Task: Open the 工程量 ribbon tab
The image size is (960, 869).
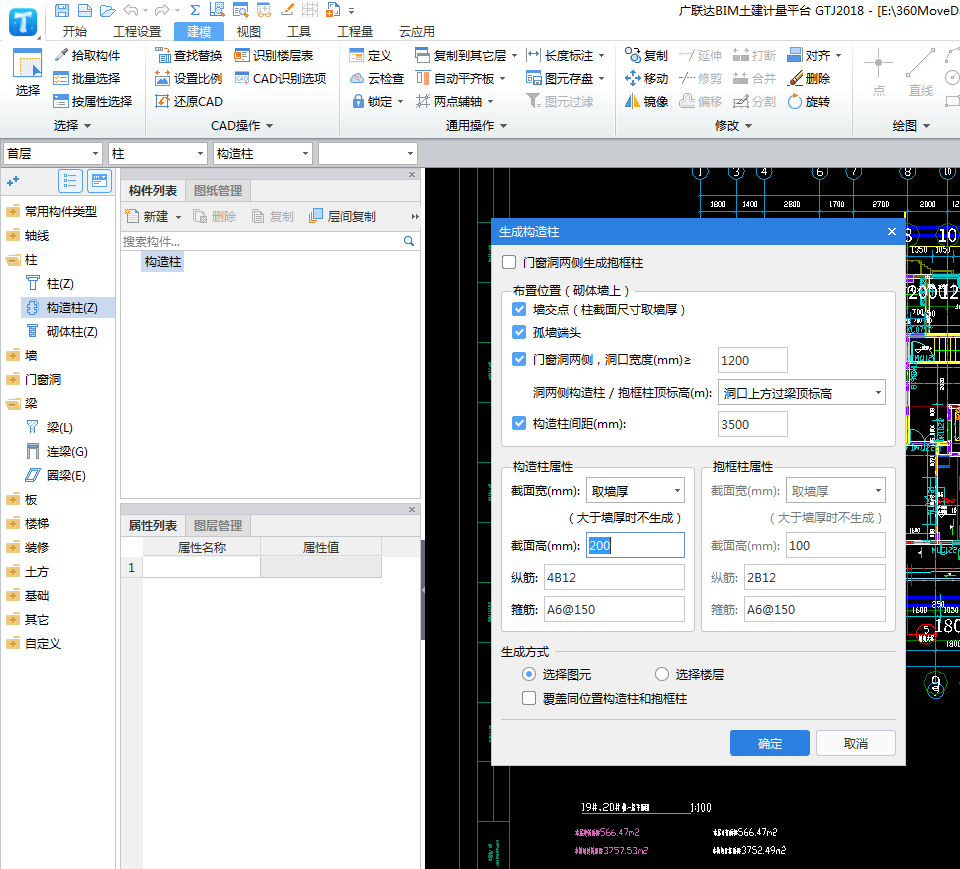Action: tap(355, 32)
